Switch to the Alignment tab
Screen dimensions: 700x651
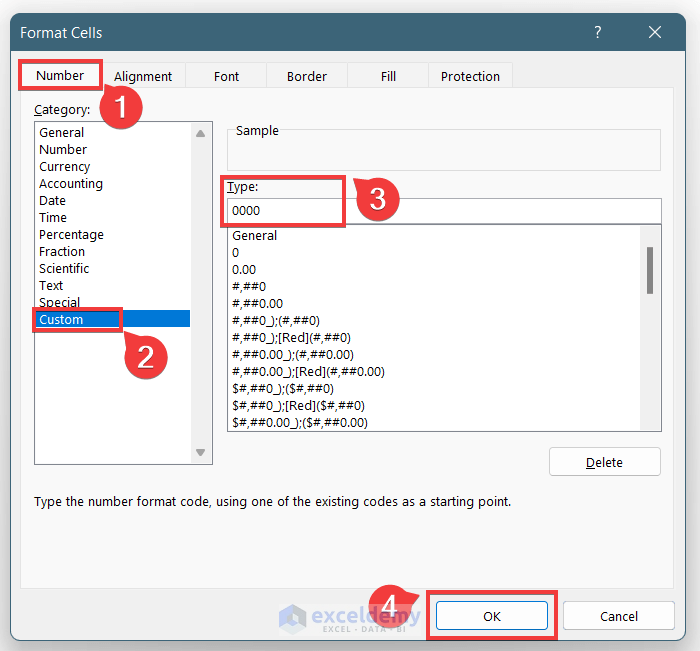(143, 76)
